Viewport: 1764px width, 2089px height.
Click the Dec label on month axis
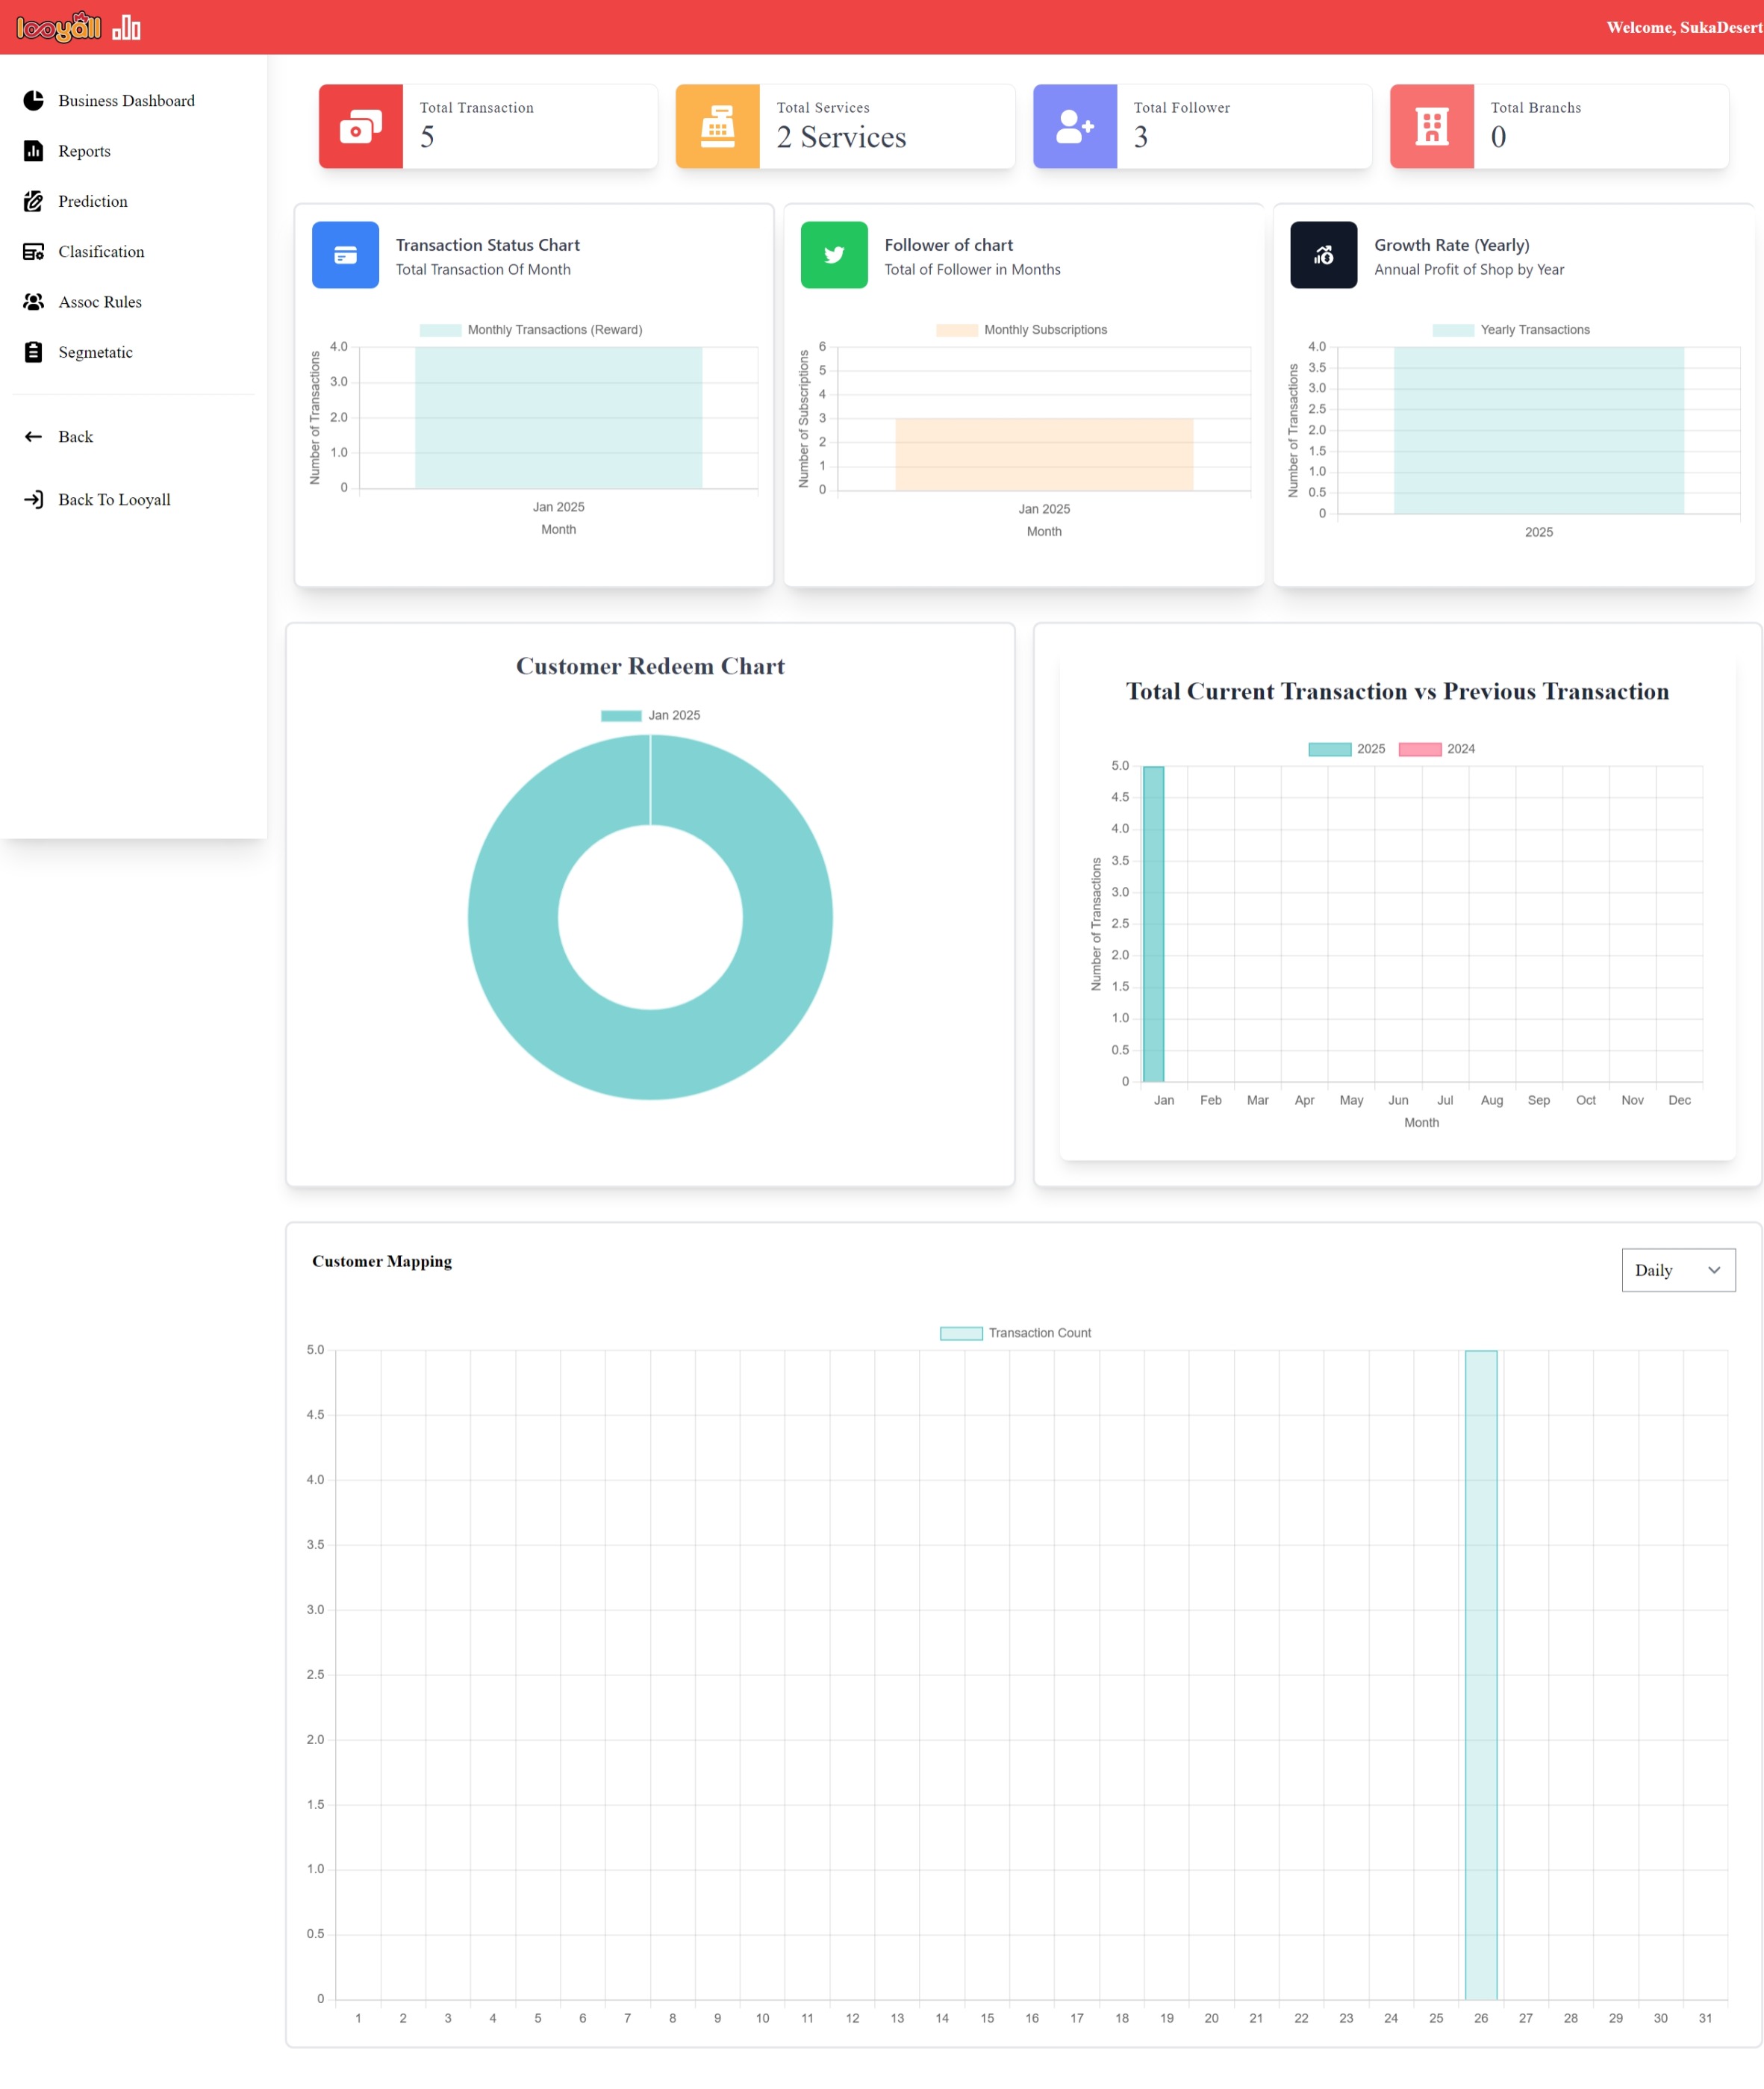[x=1679, y=1100]
